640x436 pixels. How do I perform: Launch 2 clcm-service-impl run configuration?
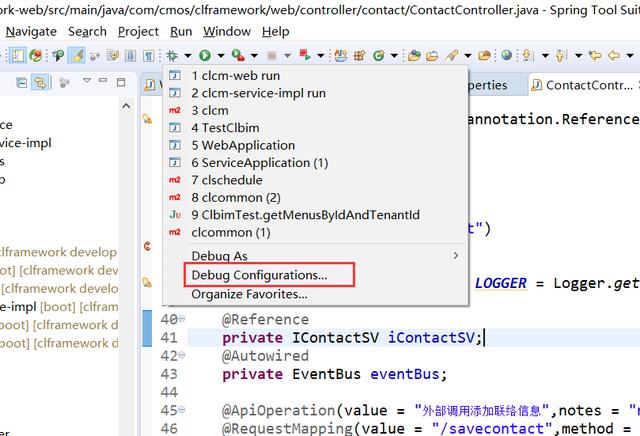pyautogui.click(x=315, y=93)
